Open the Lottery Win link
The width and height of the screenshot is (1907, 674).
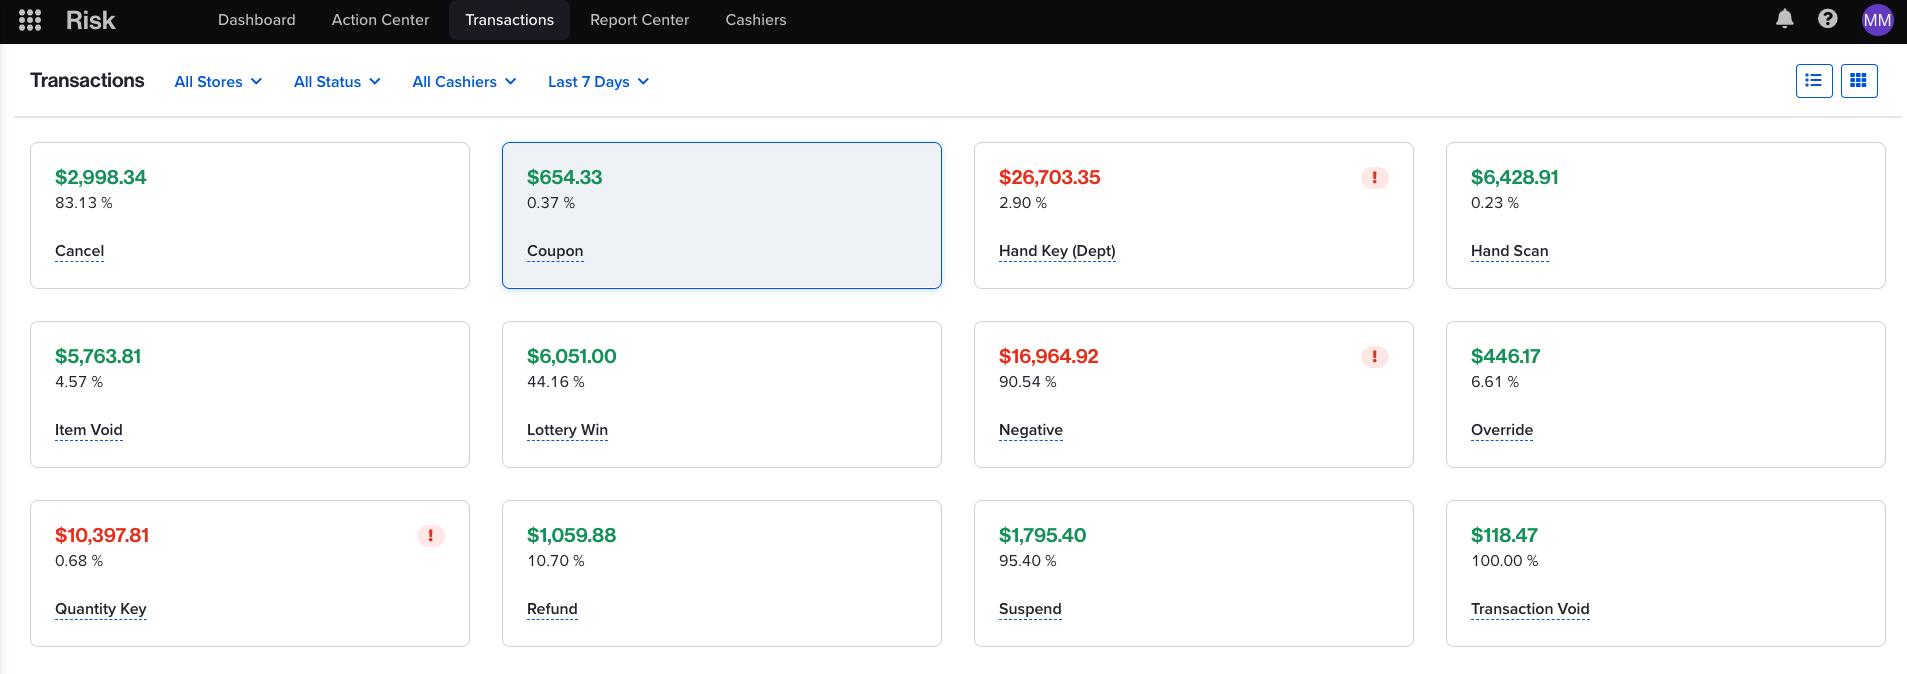(x=567, y=430)
